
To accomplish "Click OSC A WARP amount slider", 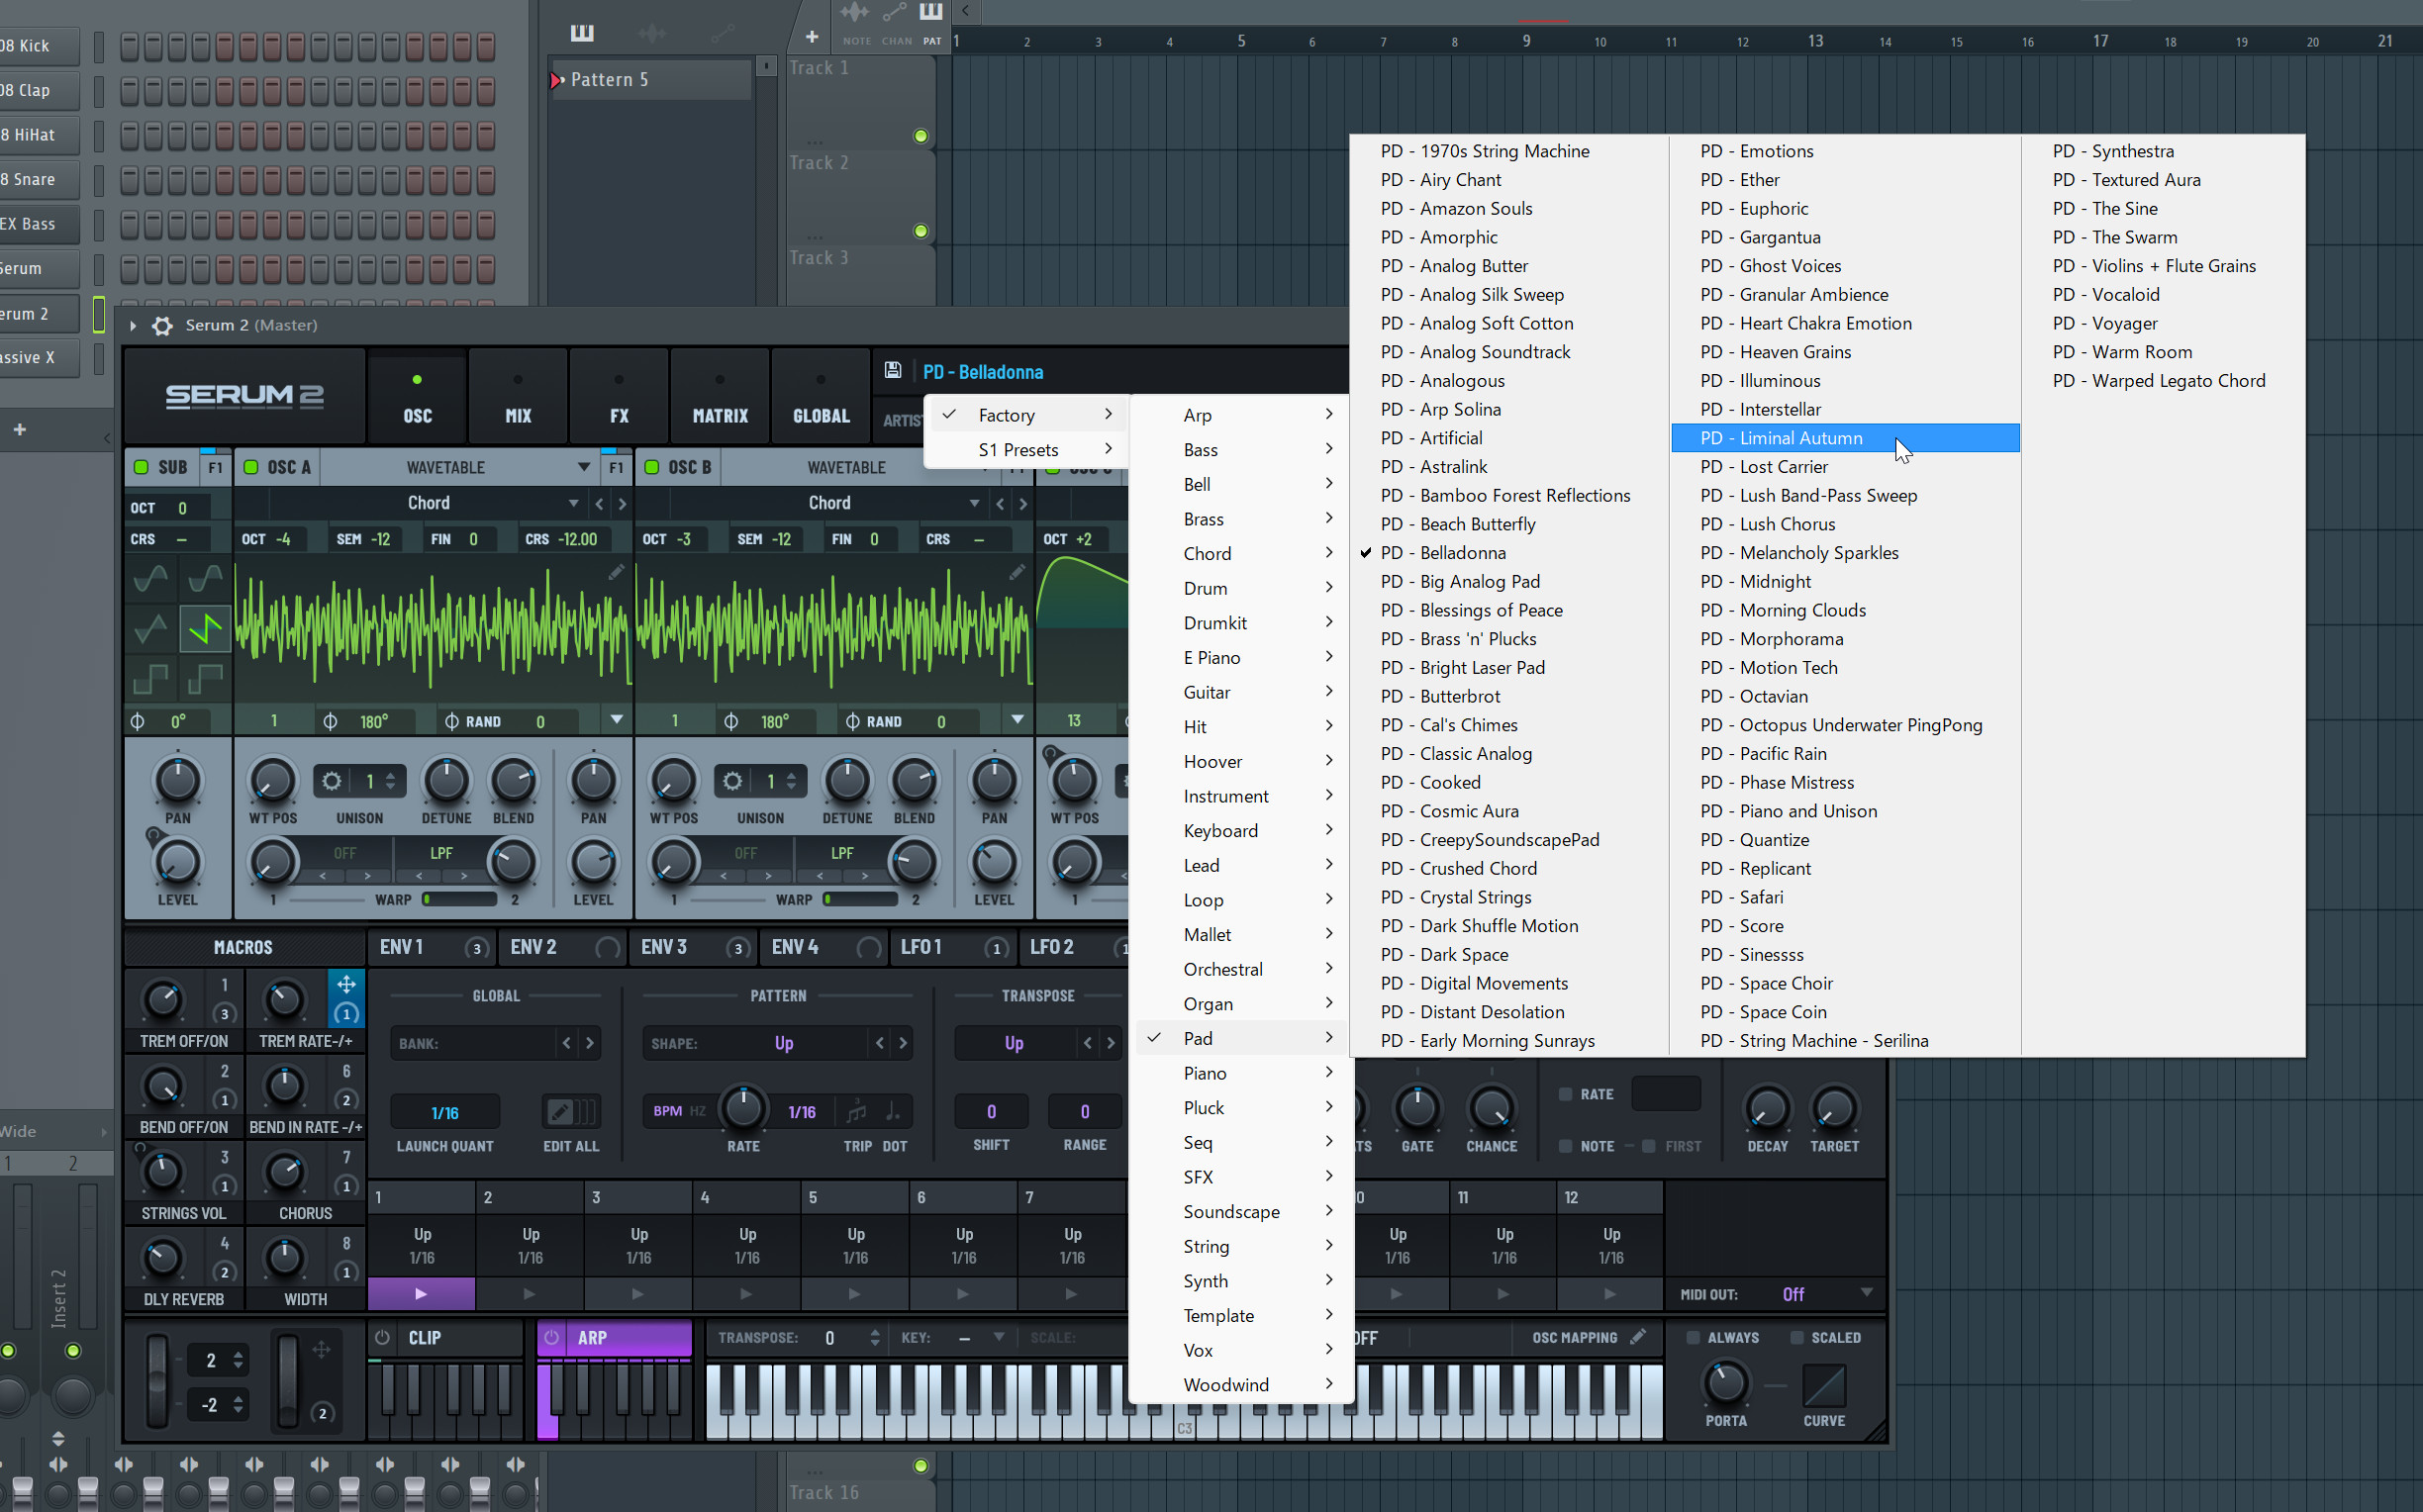I will click(459, 899).
